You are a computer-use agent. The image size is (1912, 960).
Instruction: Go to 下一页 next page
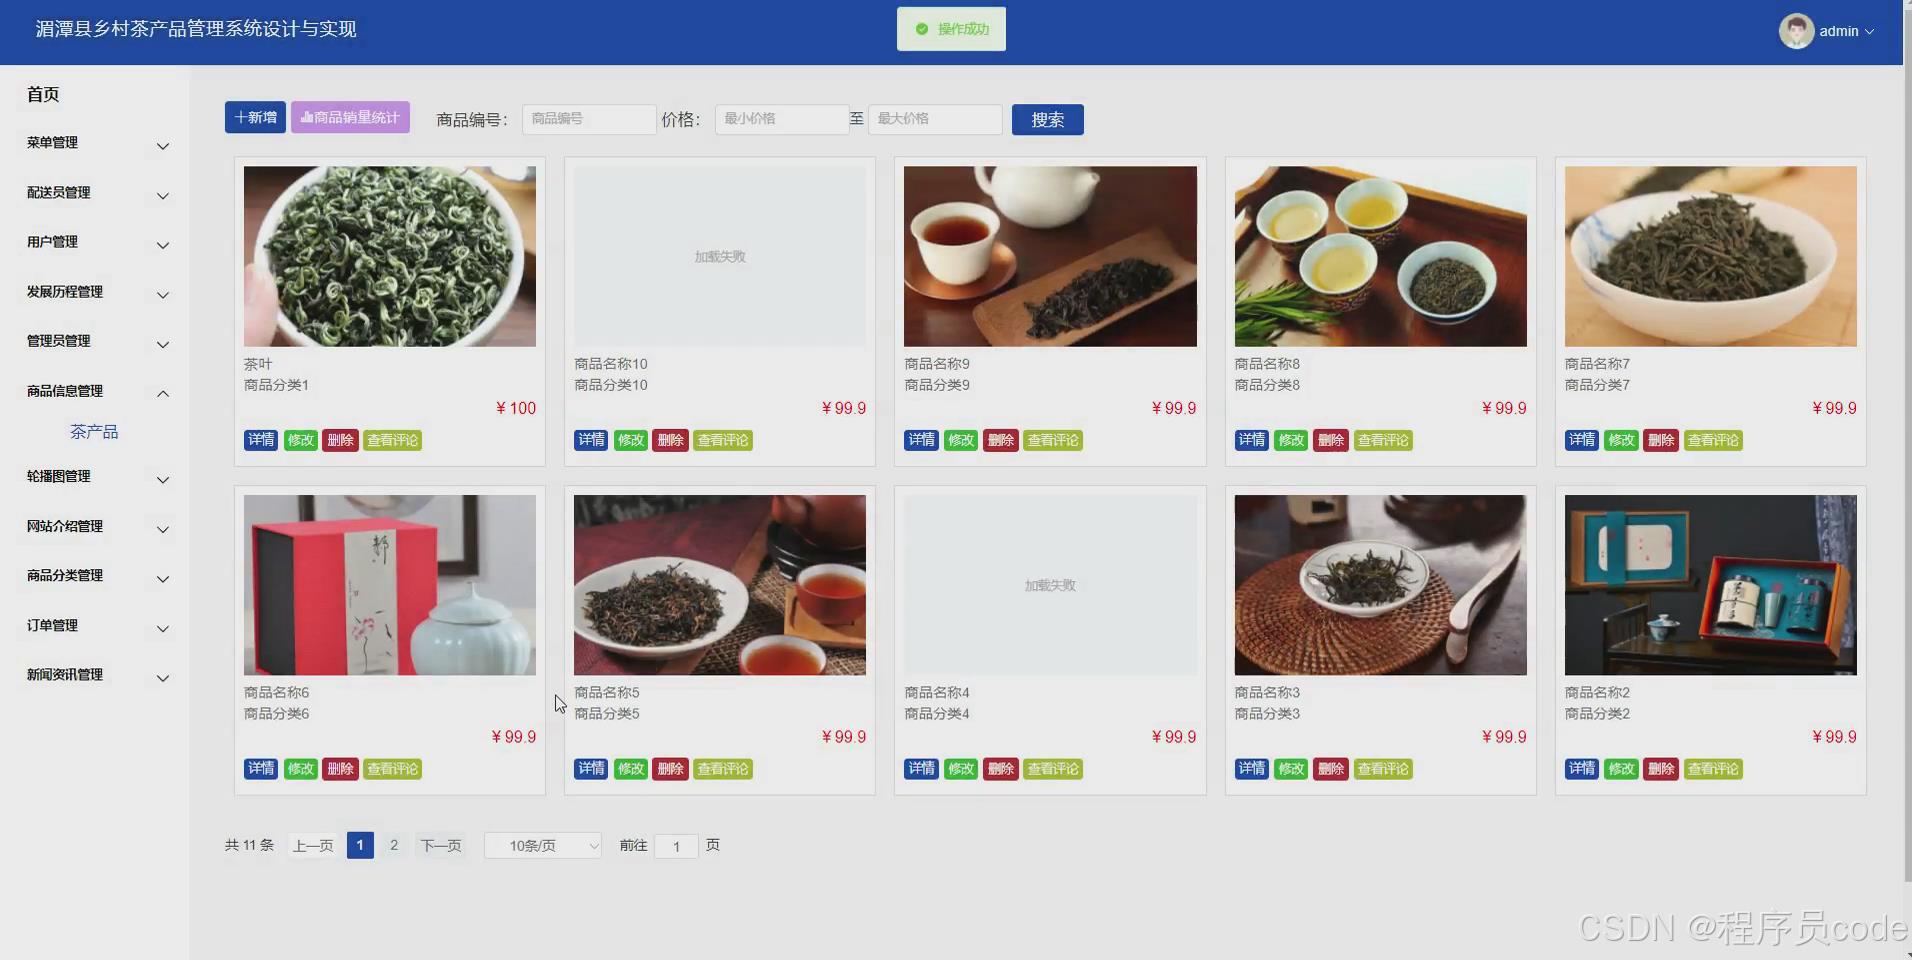click(441, 846)
